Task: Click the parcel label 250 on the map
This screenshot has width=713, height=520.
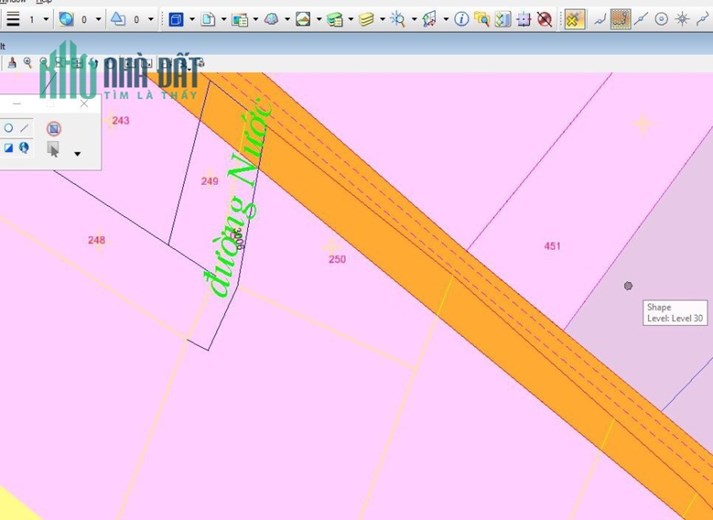Action: pos(337,259)
